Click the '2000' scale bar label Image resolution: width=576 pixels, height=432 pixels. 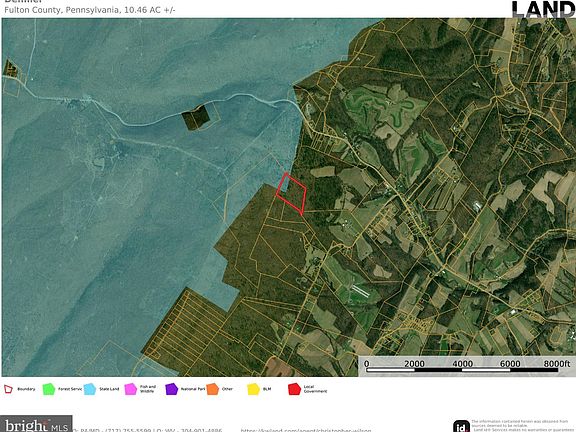[414, 364]
